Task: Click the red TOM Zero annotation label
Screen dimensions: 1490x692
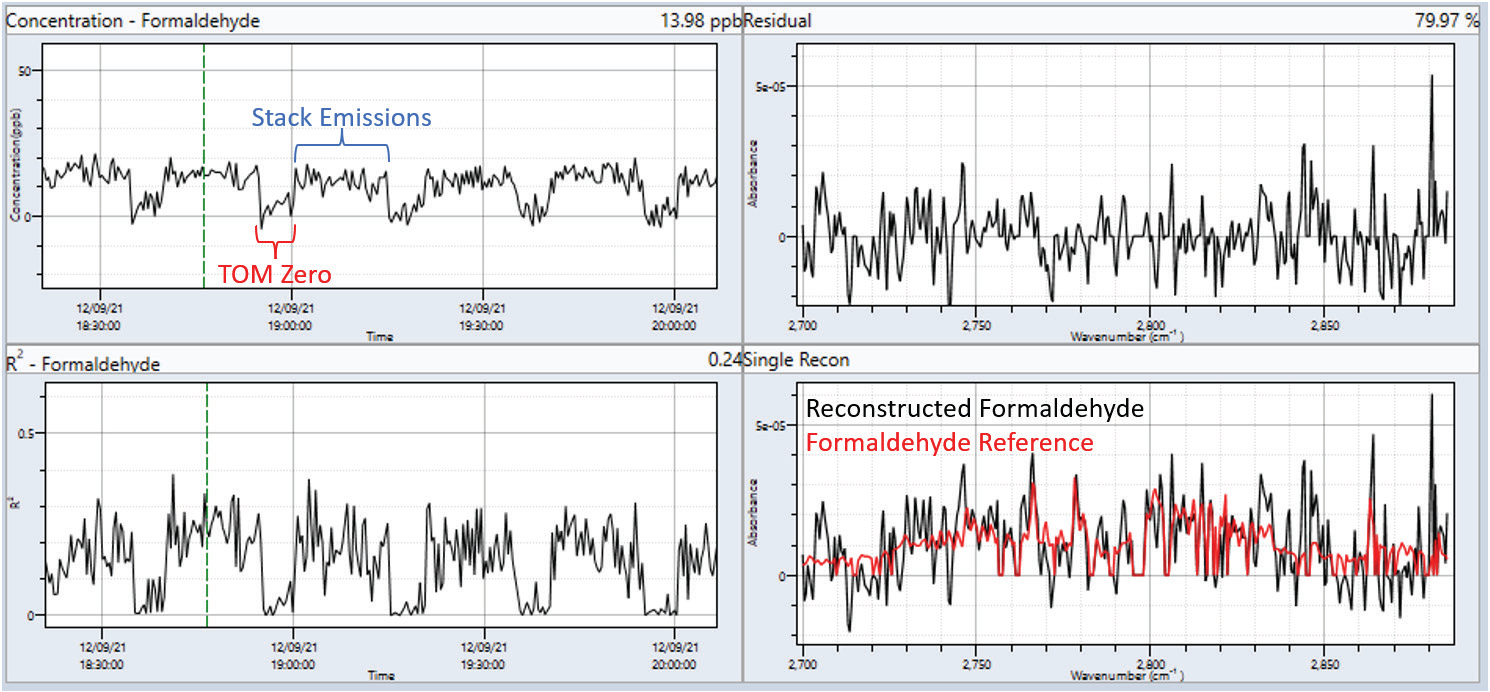Action: (274, 274)
